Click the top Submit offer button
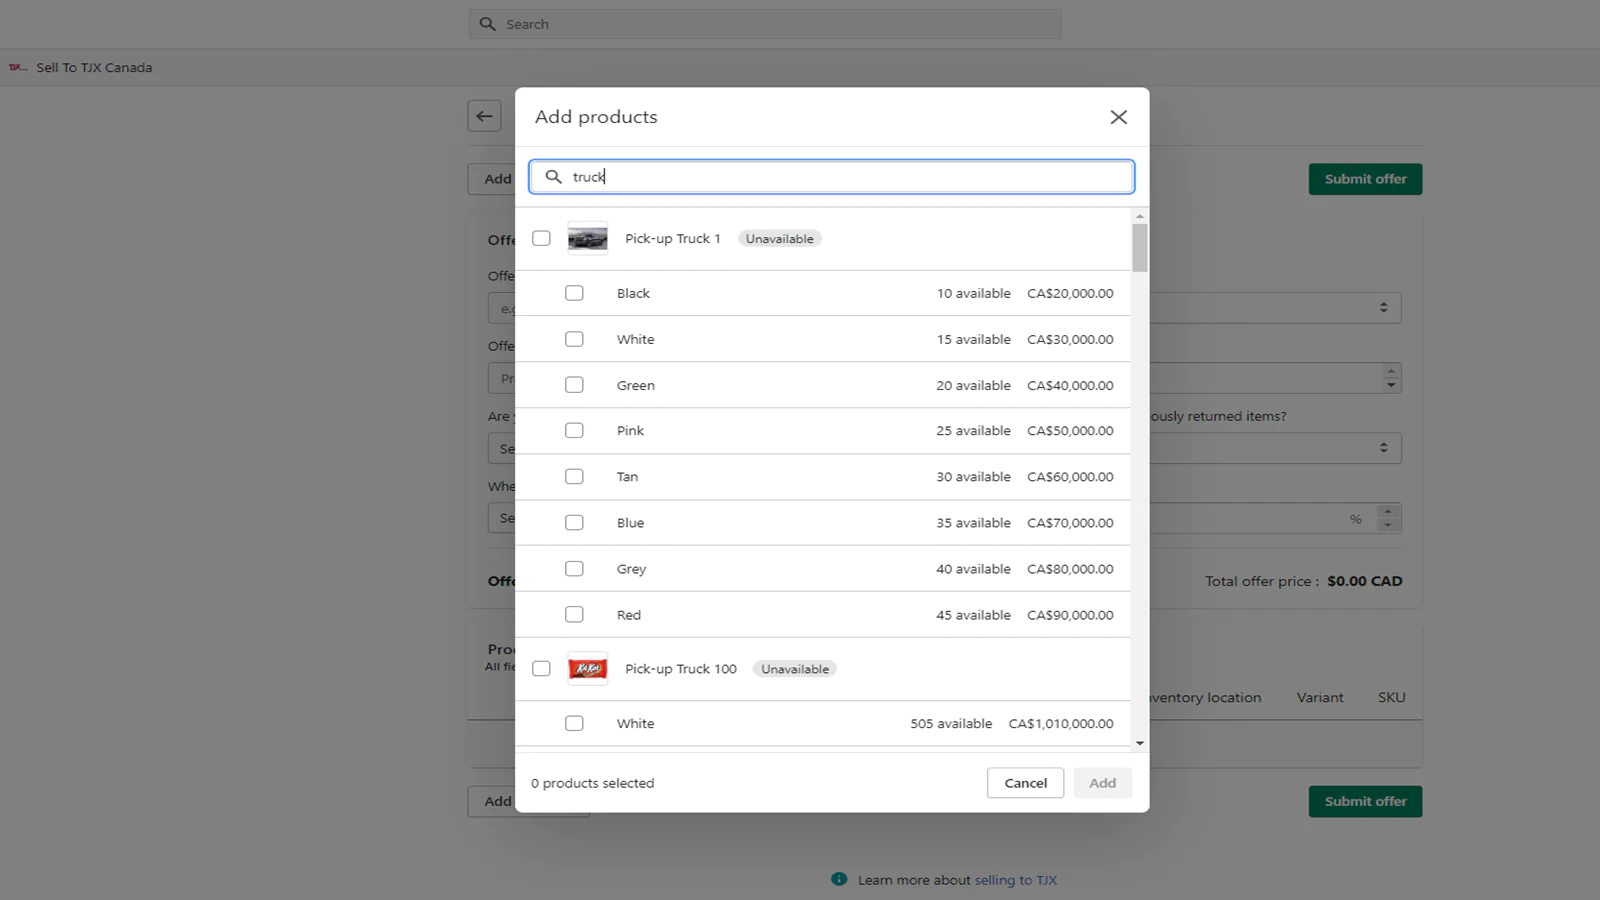The height and width of the screenshot is (900, 1600). [x=1365, y=179]
